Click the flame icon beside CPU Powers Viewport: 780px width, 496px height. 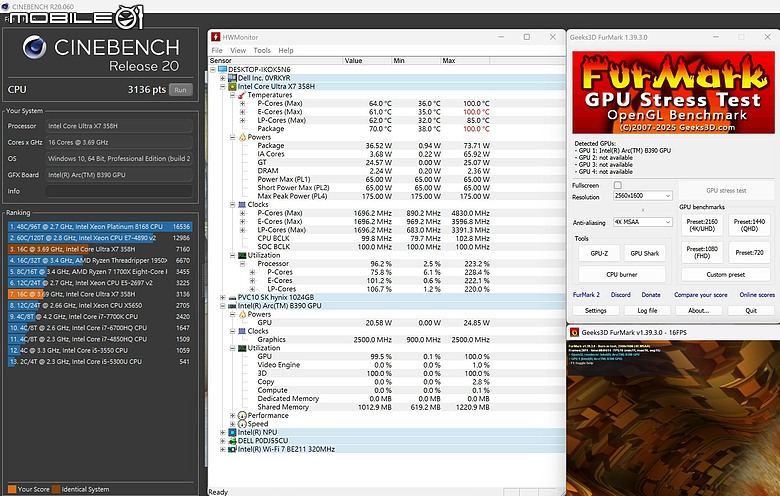(242, 137)
